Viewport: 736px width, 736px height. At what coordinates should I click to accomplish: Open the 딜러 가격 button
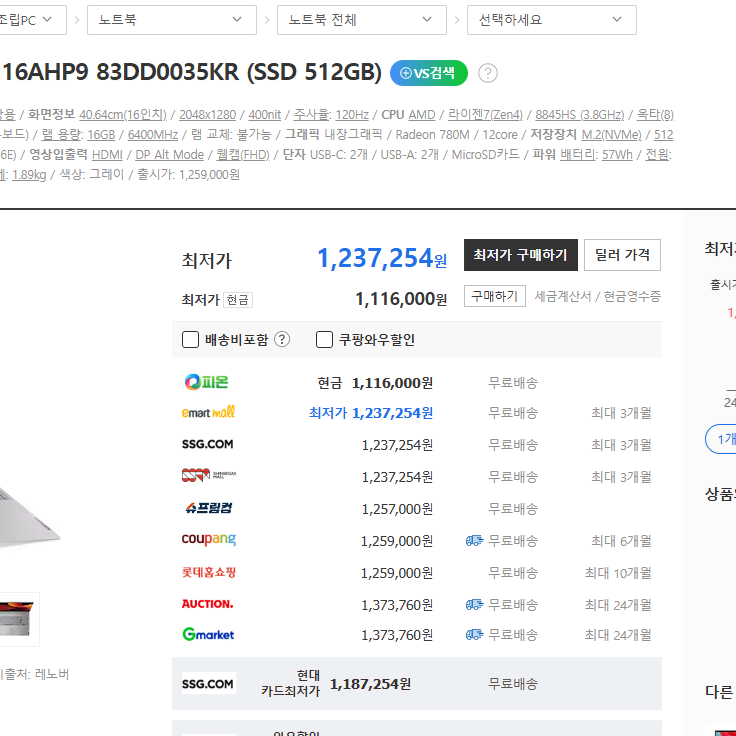[x=622, y=255]
